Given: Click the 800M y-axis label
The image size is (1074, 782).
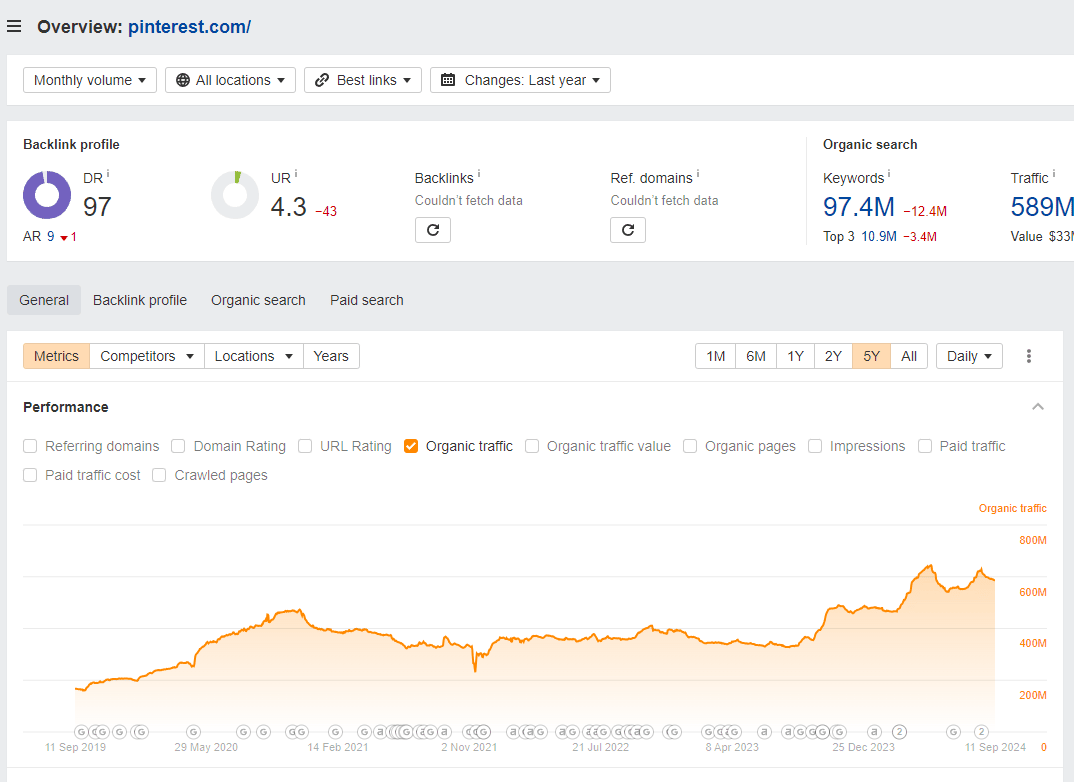Looking at the screenshot, I should [1033, 540].
